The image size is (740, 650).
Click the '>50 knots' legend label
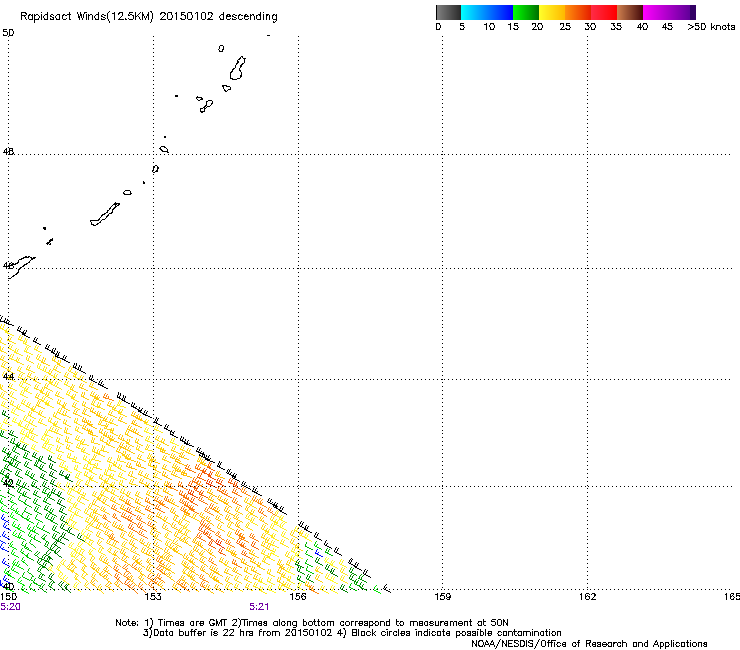coord(711,27)
